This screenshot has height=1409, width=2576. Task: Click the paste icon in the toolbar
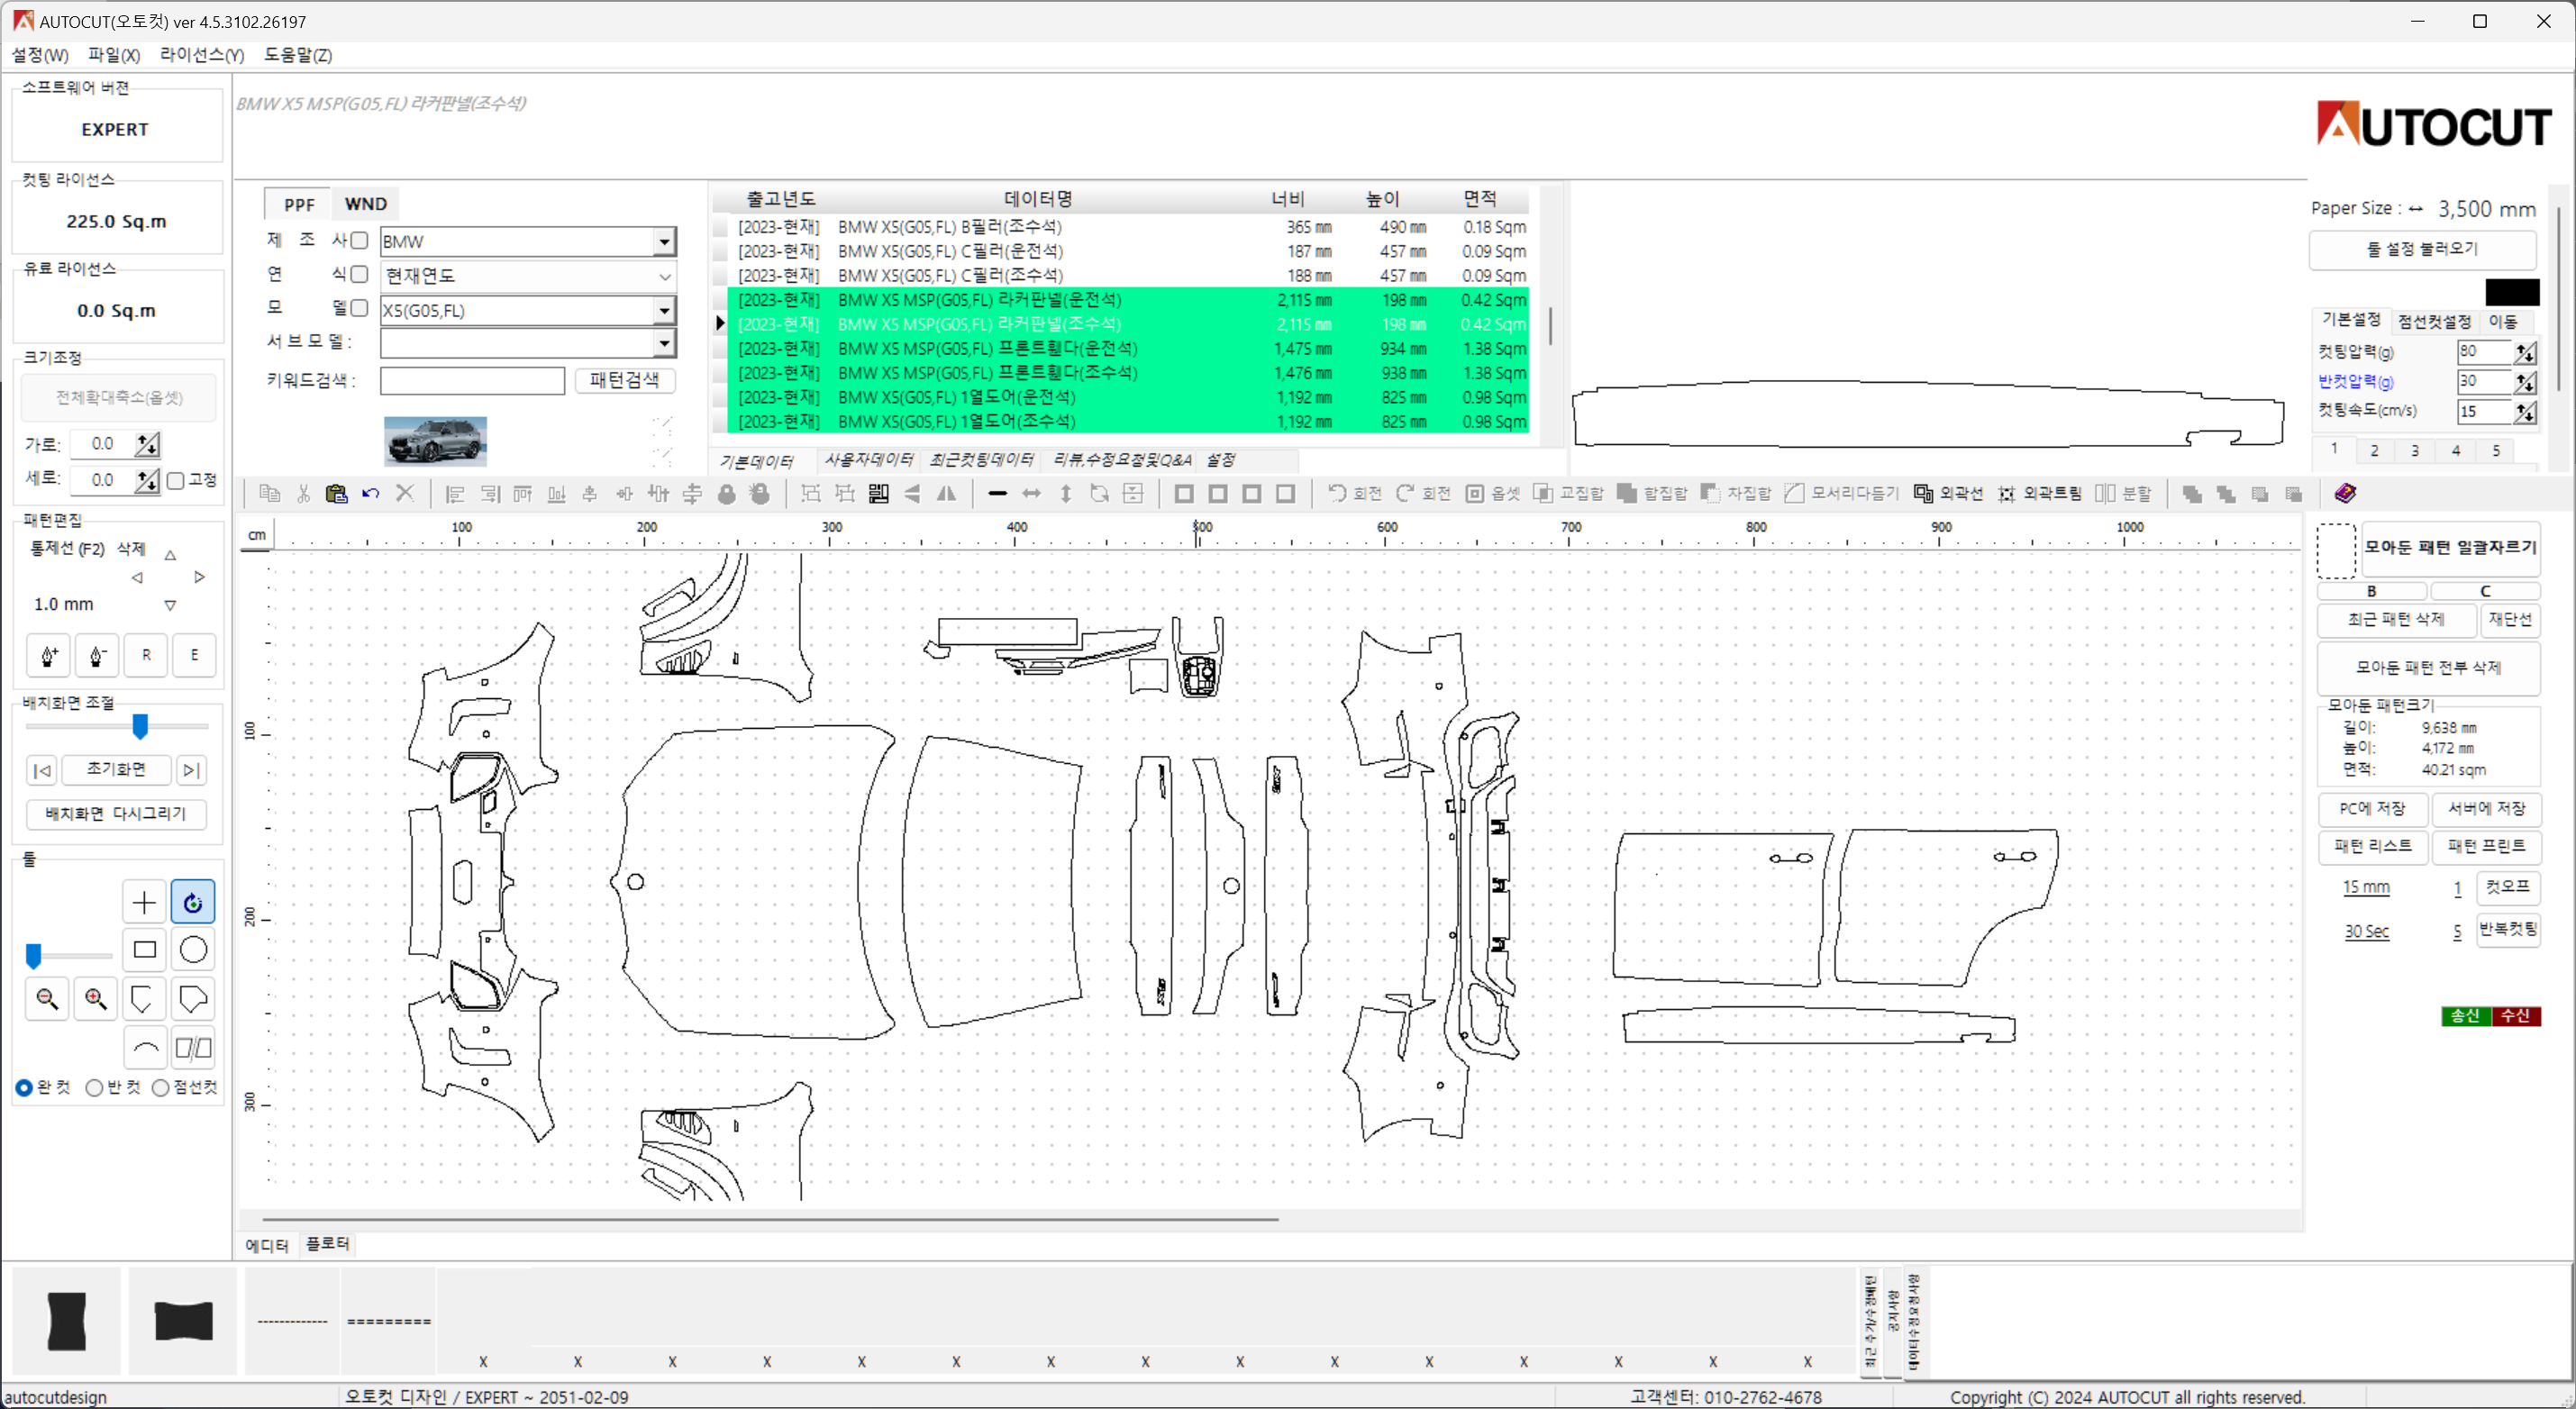click(x=336, y=493)
